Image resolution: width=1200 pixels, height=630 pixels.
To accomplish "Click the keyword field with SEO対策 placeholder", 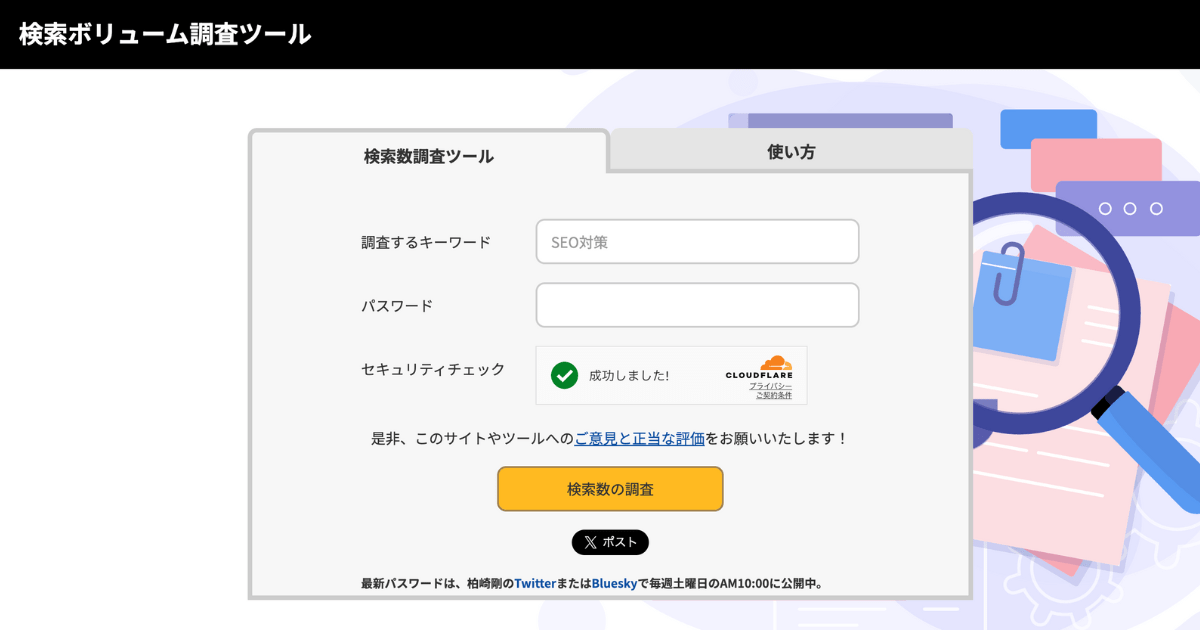I will (x=697, y=241).
